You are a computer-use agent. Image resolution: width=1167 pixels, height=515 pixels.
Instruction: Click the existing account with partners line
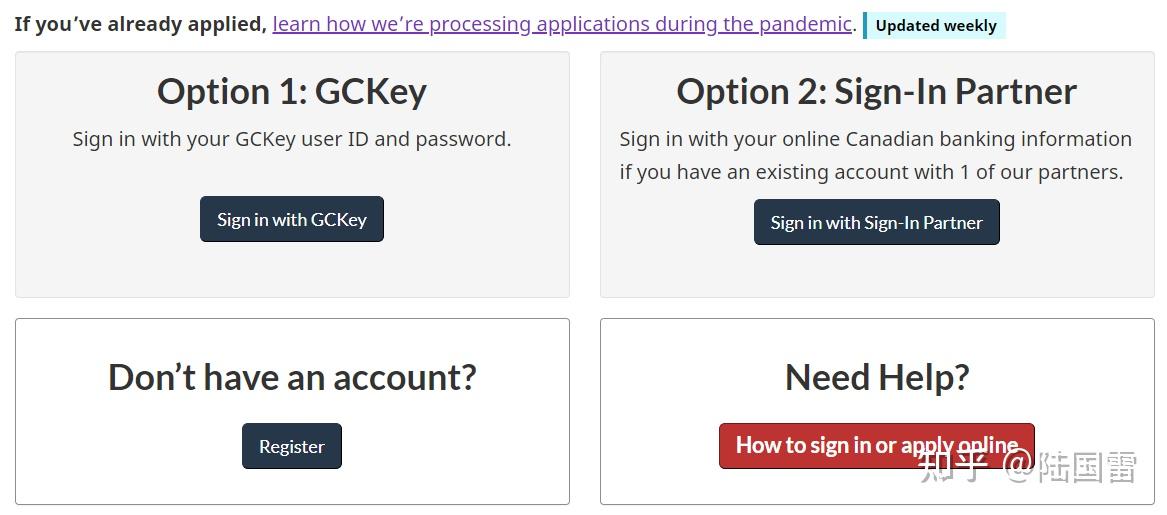[x=871, y=172]
